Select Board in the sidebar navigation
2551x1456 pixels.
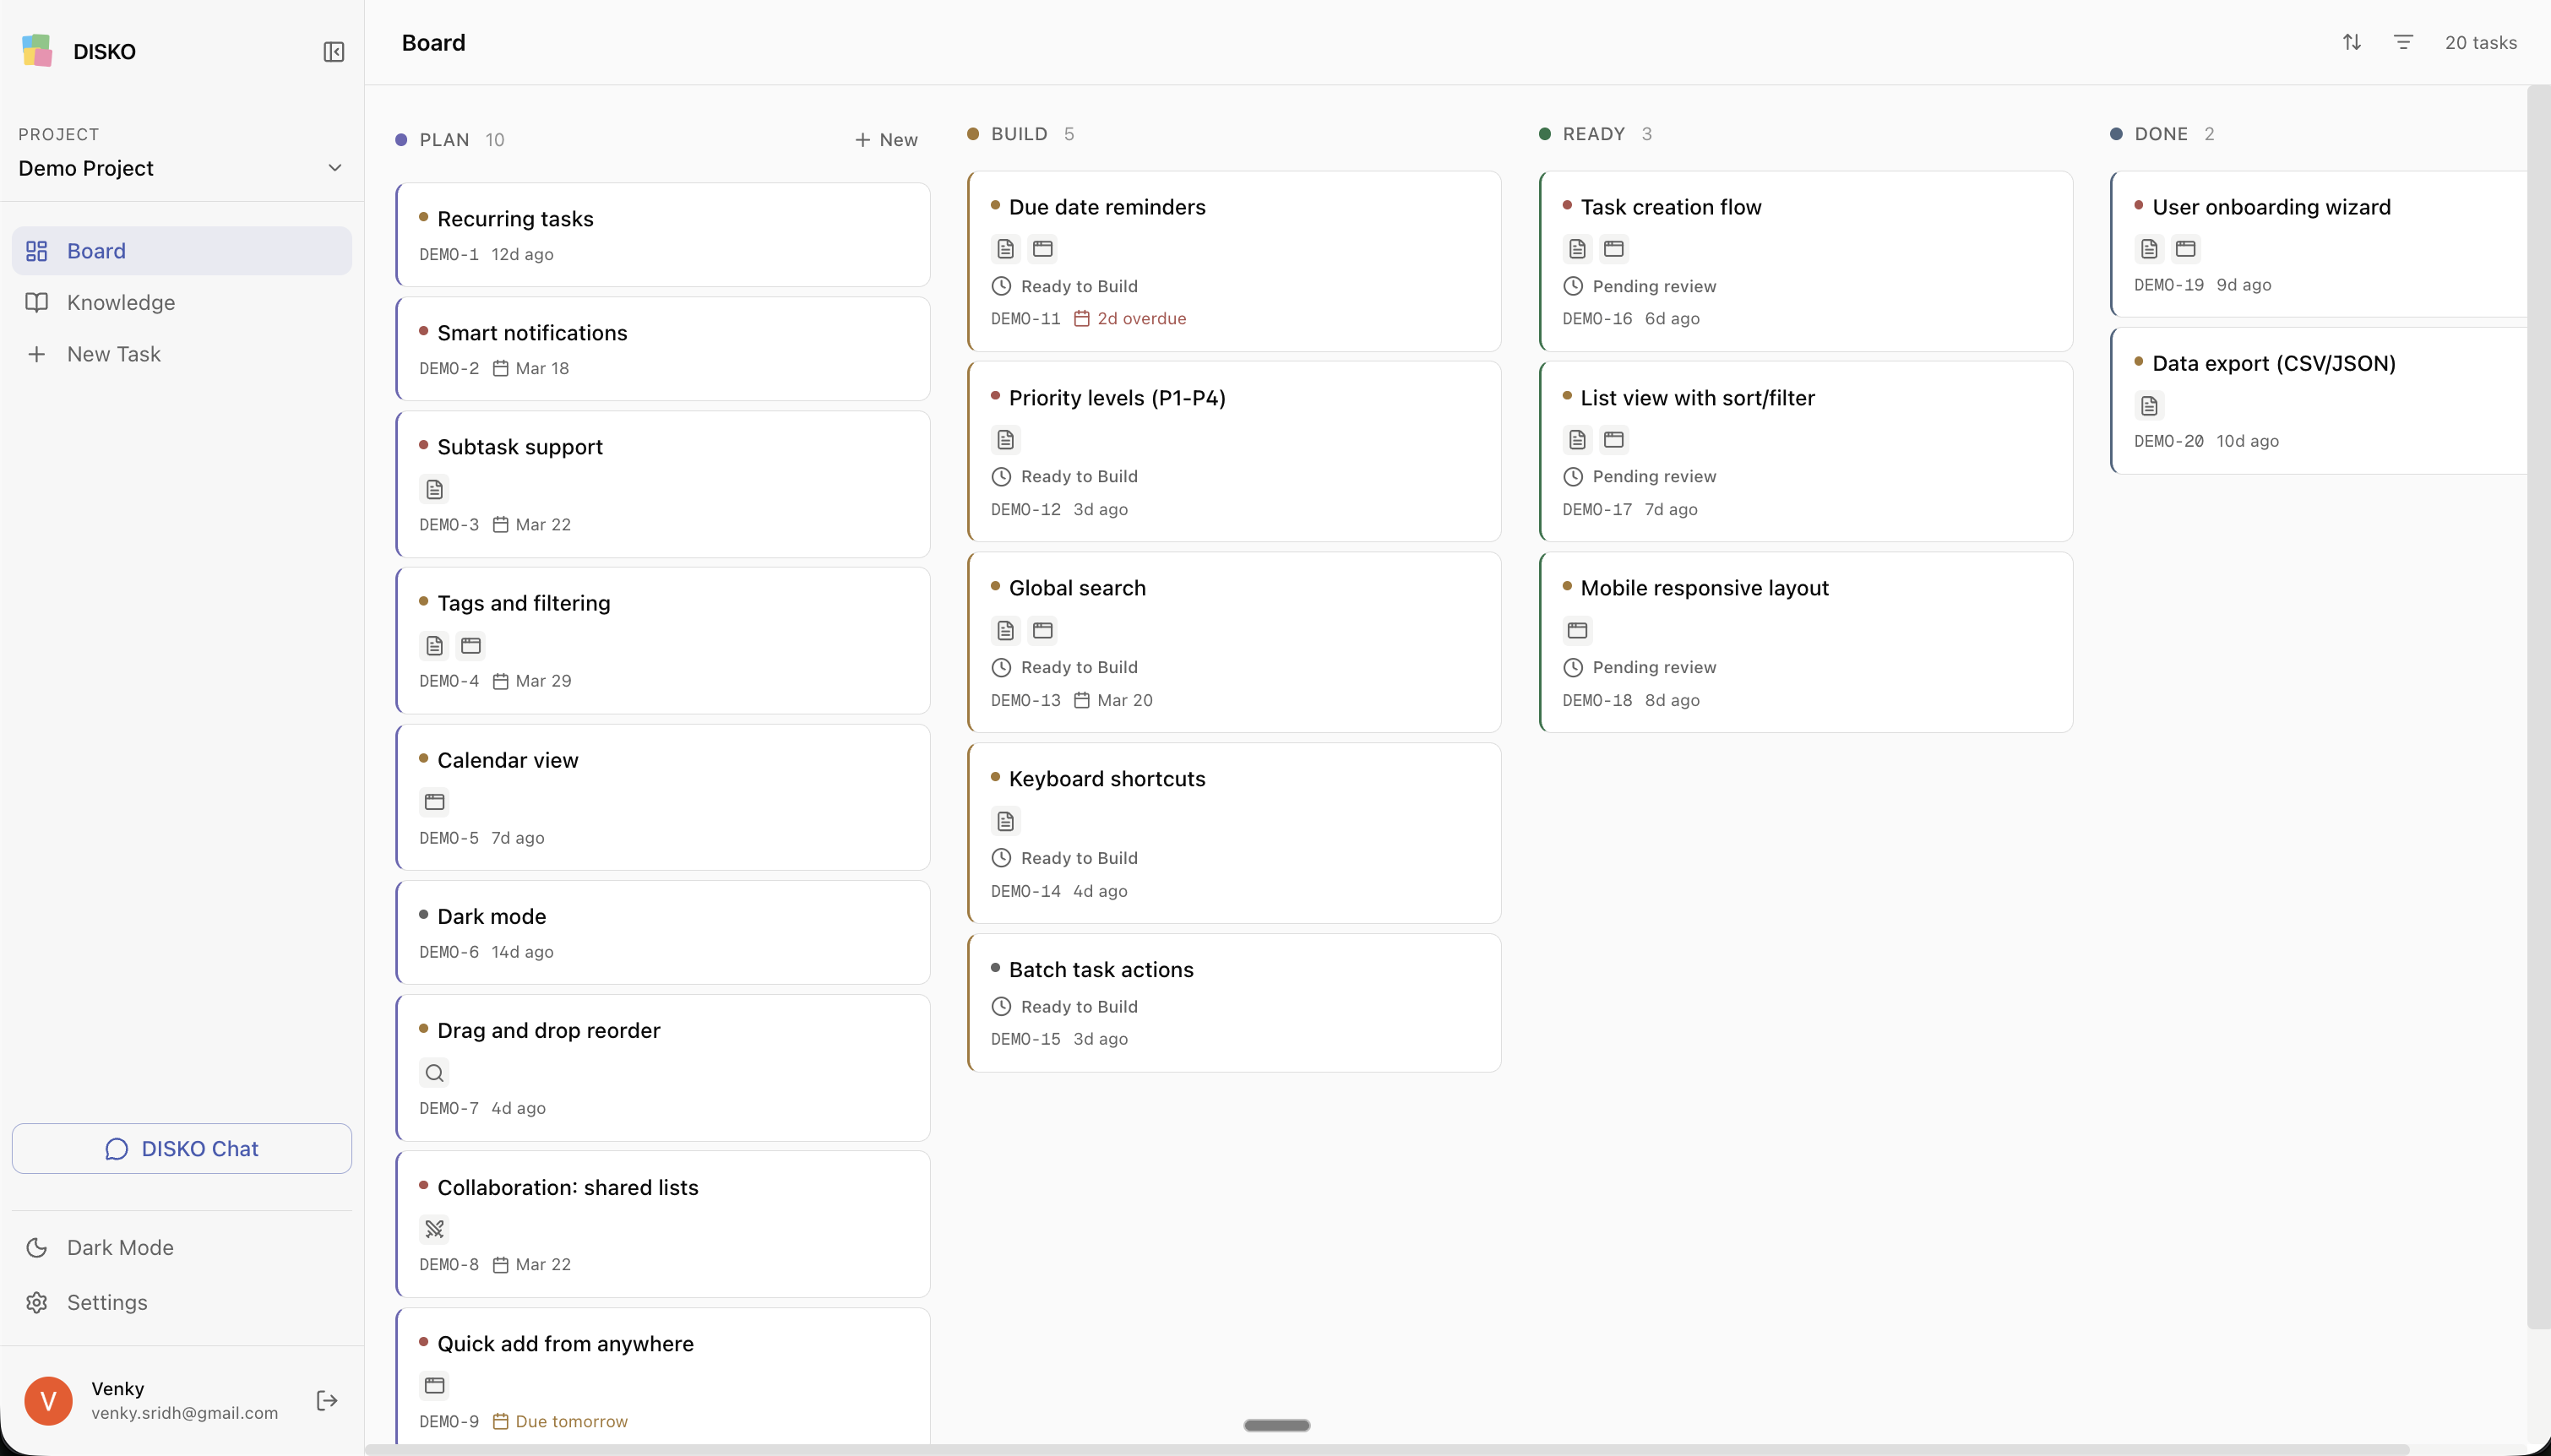click(96, 250)
